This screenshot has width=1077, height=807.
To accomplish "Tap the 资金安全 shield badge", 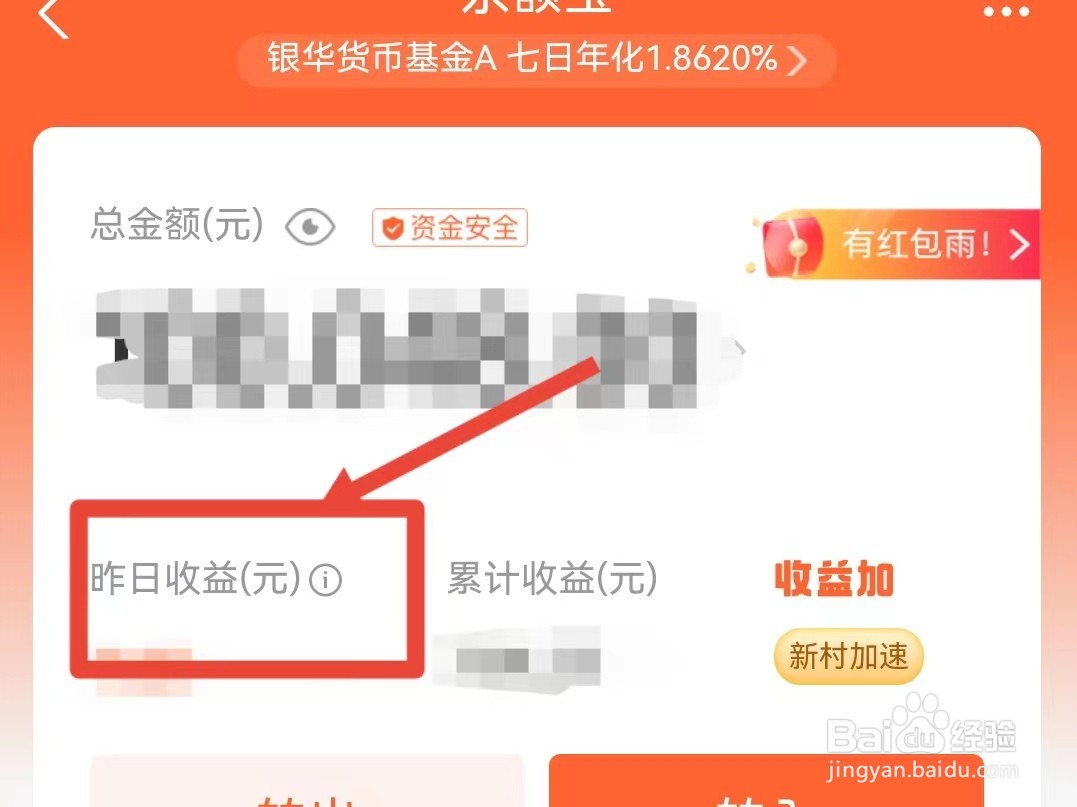I will [x=450, y=227].
